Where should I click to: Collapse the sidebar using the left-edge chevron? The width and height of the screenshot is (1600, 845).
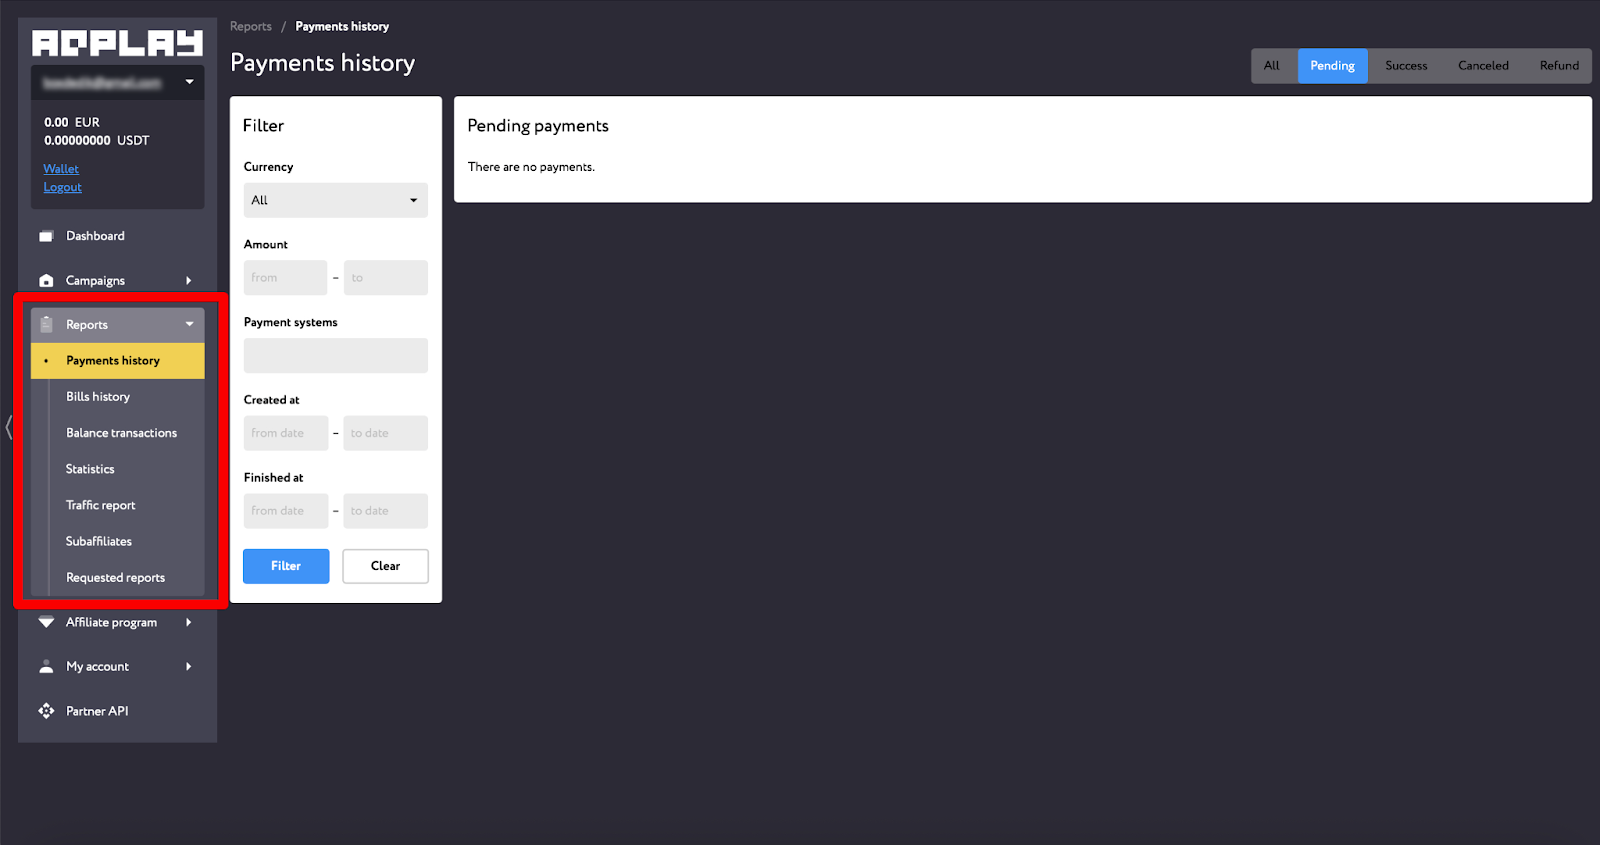8,427
